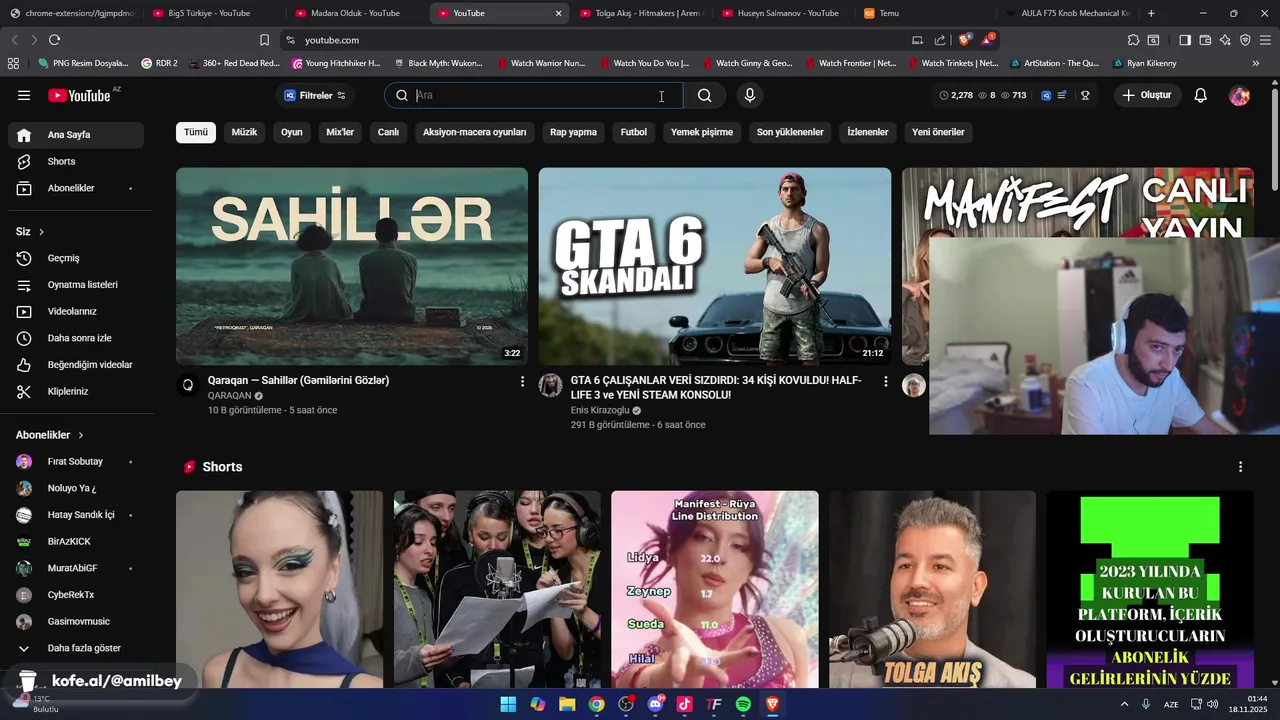This screenshot has height=720, width=1280.
Task: Open the BirAzKICK subscription
Action: [76, 541]
